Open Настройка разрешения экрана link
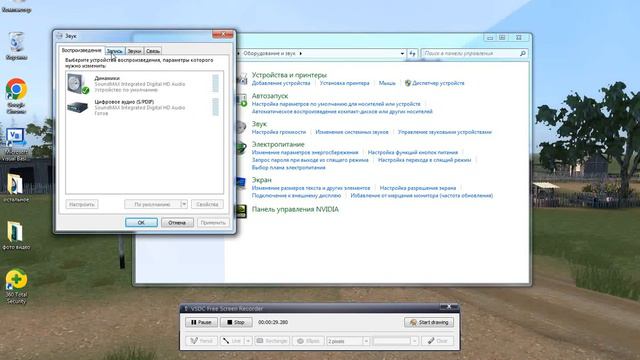This screenshot has width=640, height=360. (x=418, y=188)
